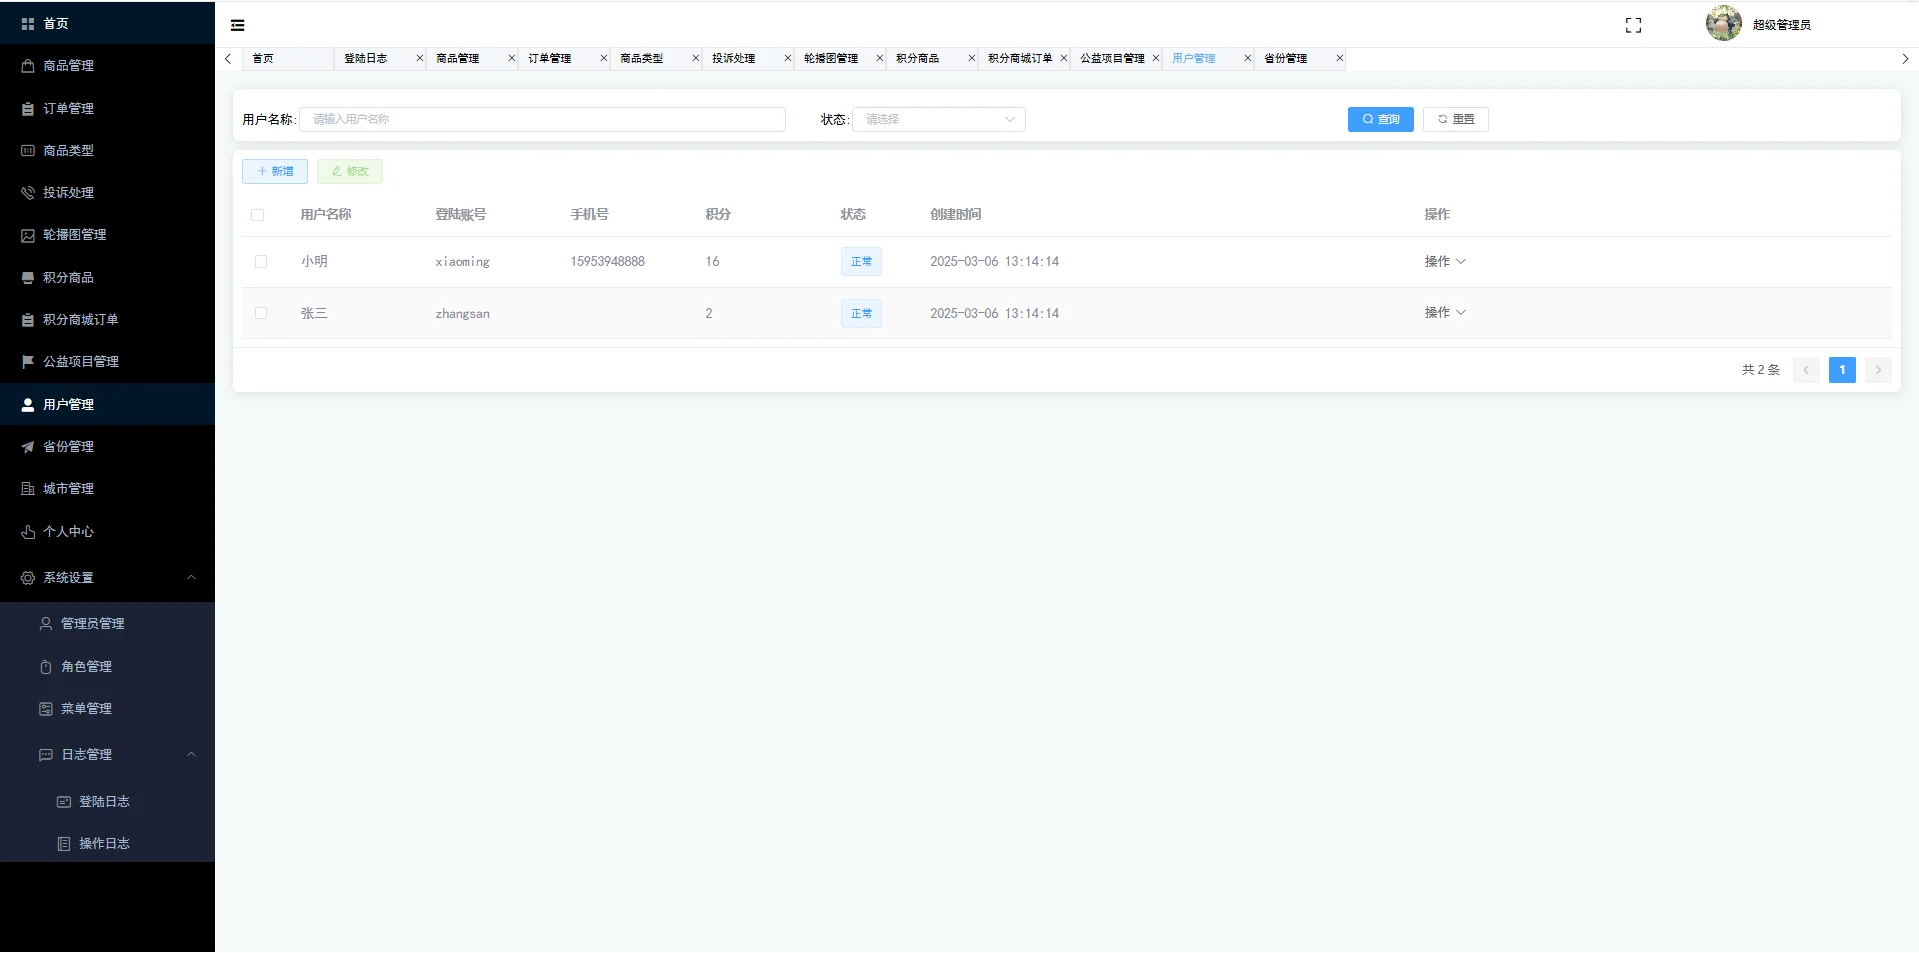This screenshot has width=1919, height=953.
Task: Click the 用户名称 input field
Action: point(543,119)
